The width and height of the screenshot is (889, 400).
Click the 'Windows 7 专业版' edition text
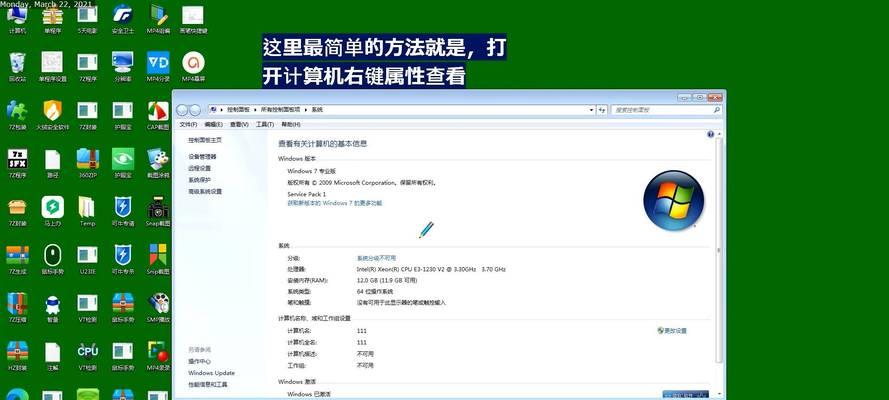click(312, 171)
